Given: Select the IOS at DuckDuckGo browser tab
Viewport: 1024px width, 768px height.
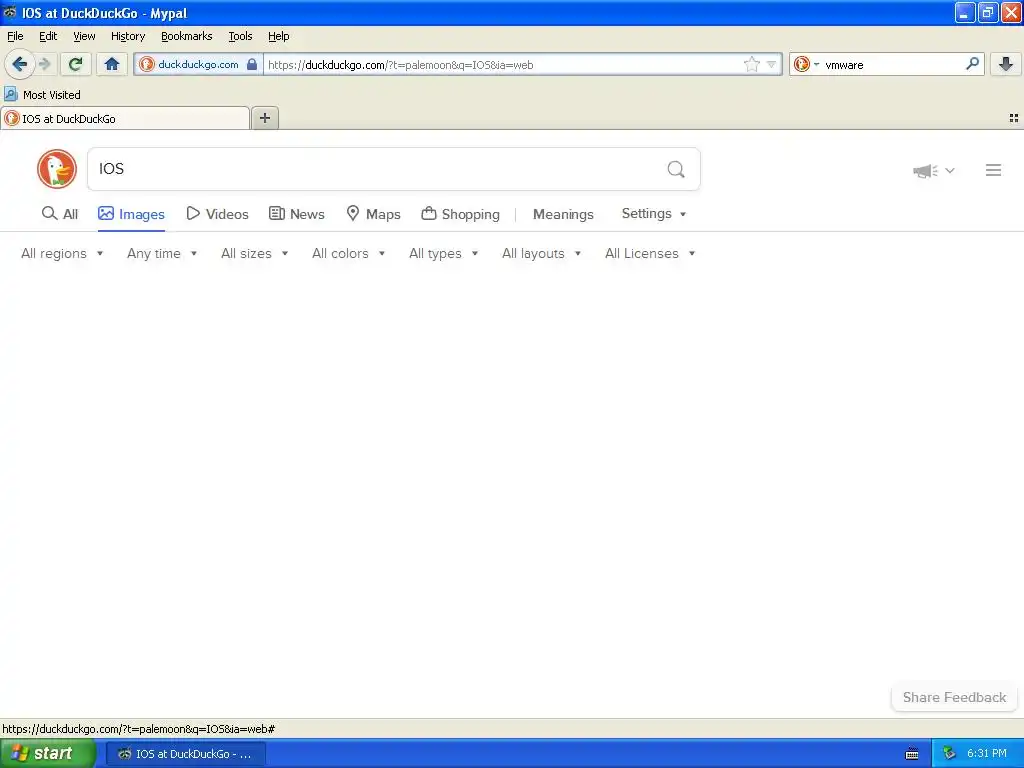Looking at the screenshot, I should tap(125, 118).
